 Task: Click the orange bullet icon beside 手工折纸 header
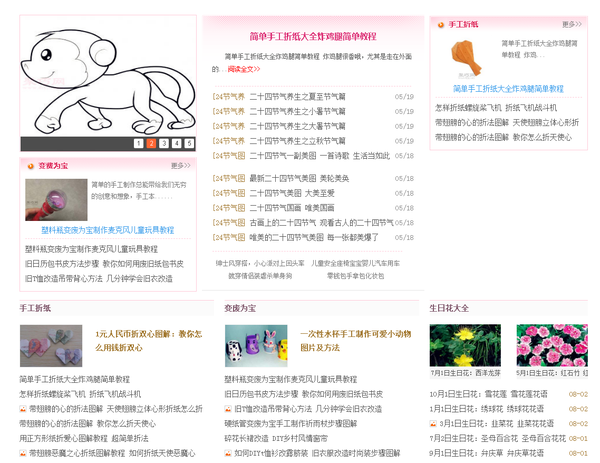pos(440,25)
